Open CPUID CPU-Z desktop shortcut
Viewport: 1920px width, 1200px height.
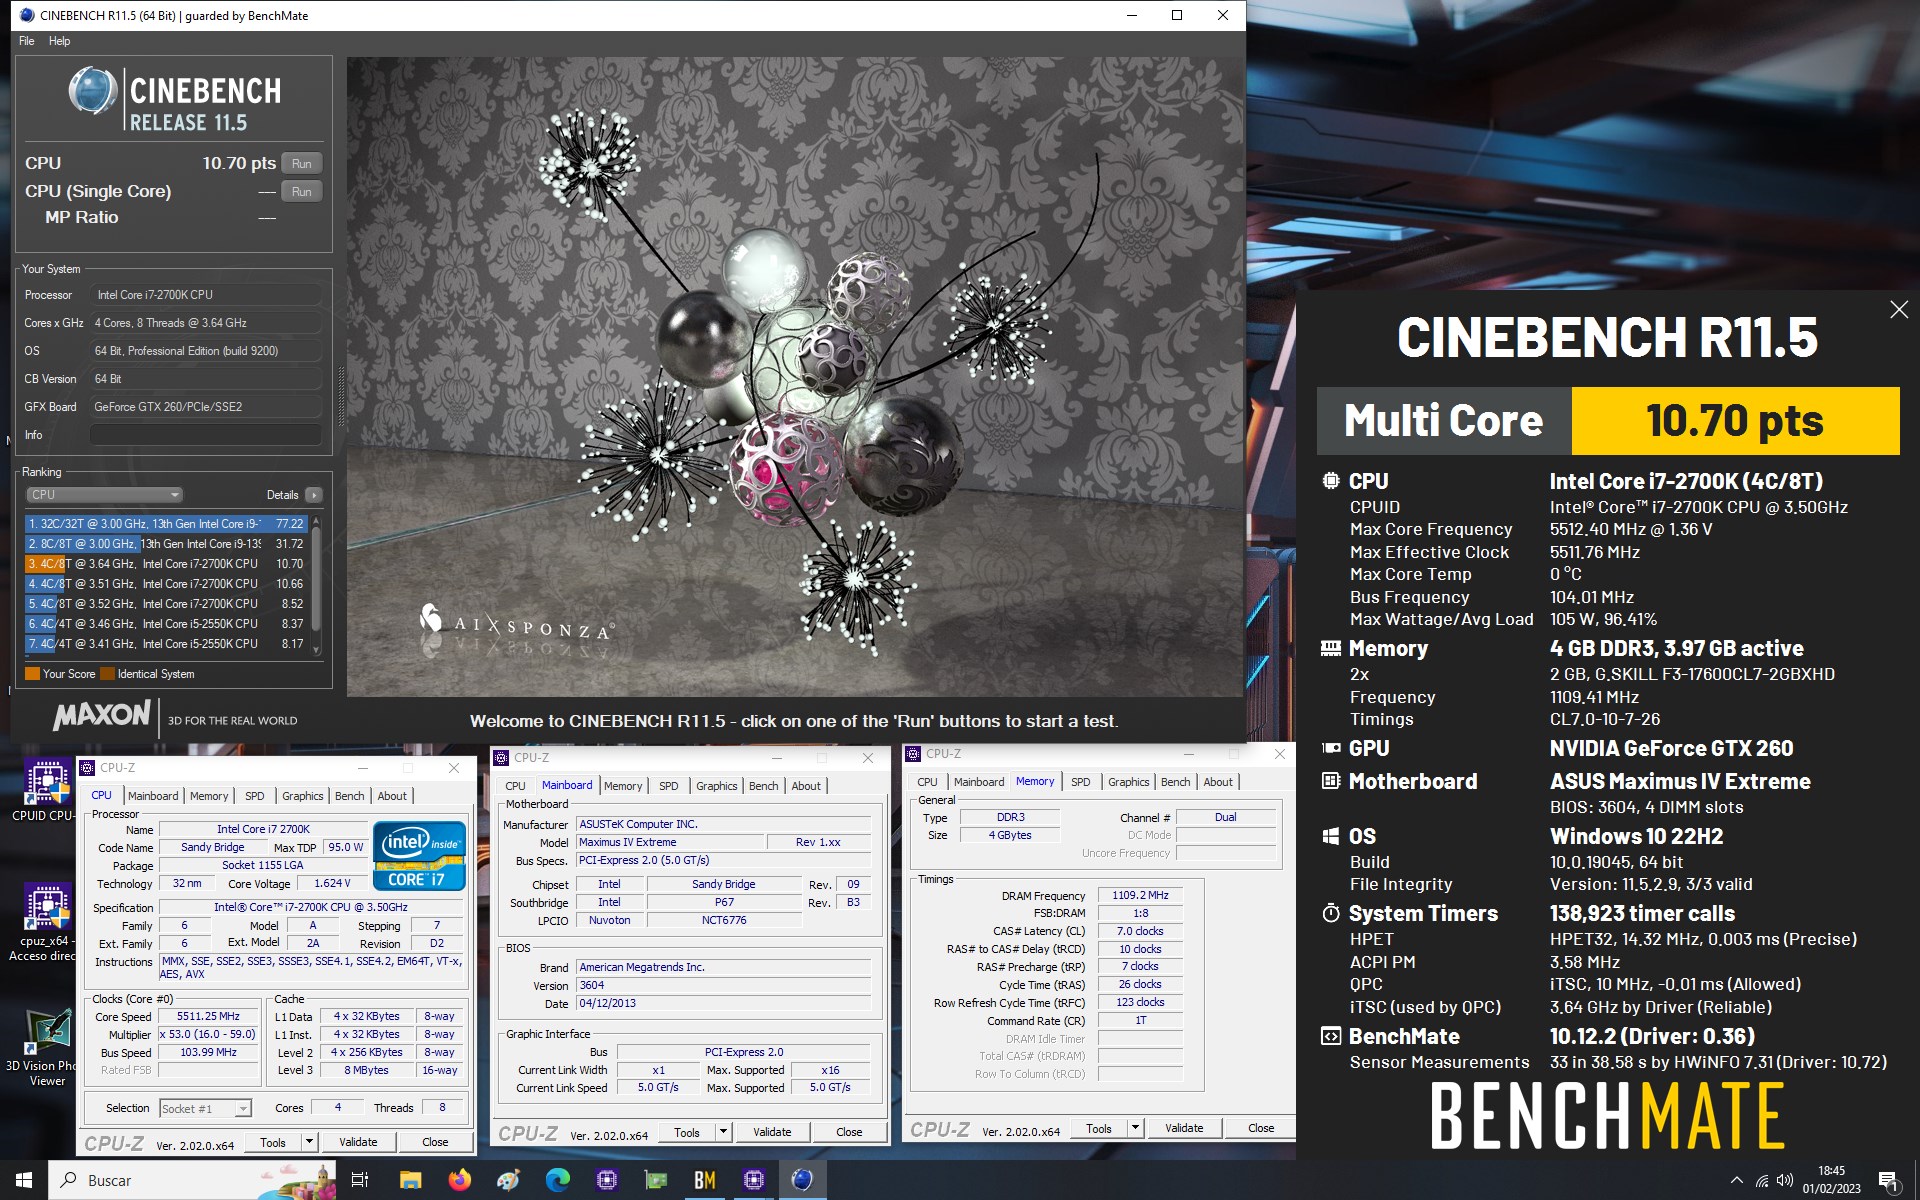point(46,790)
